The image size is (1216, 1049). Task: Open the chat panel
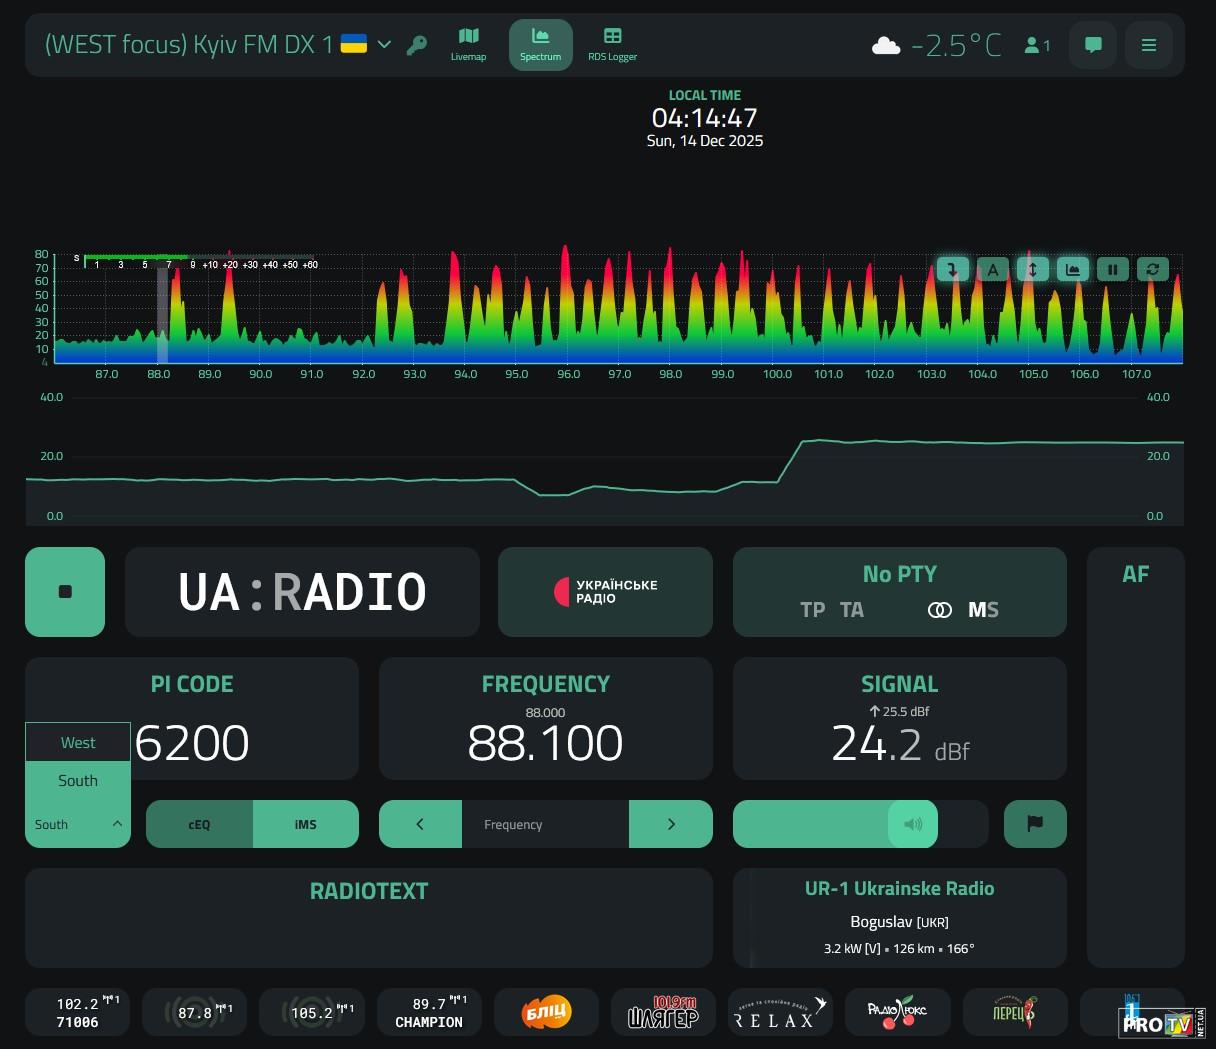[1093, 45]
